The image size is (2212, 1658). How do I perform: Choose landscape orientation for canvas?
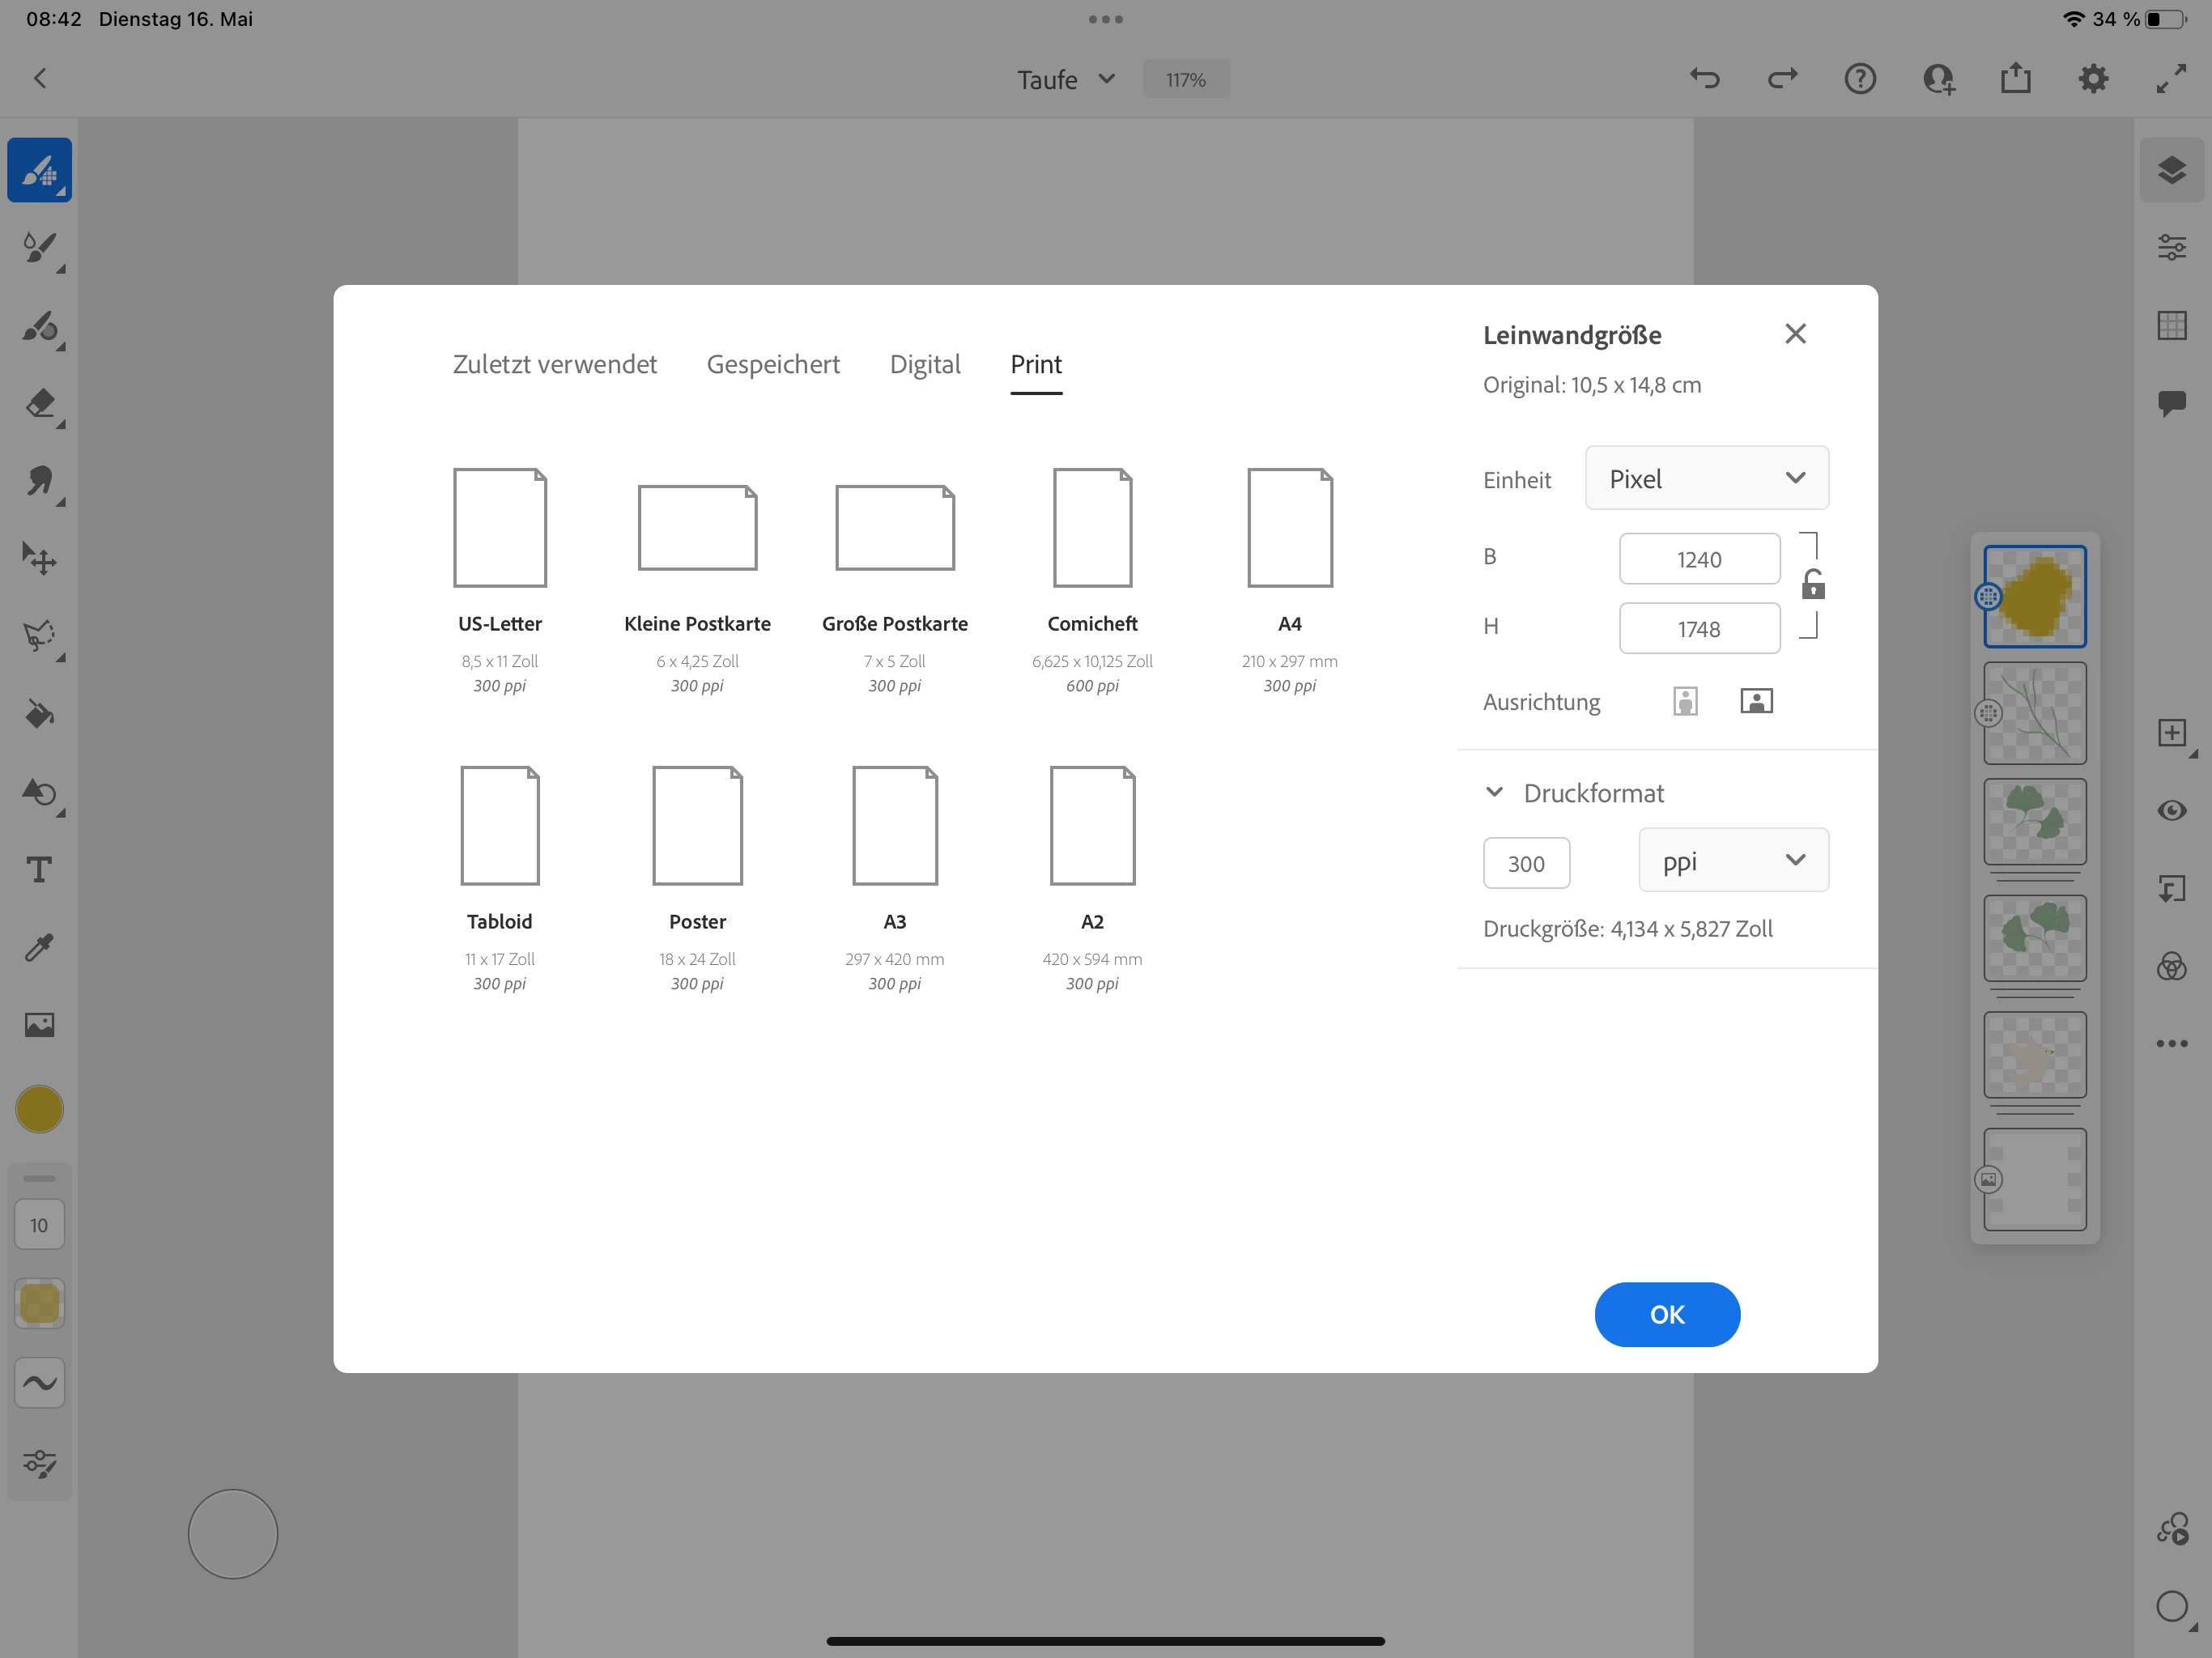tap(1756, 702)
